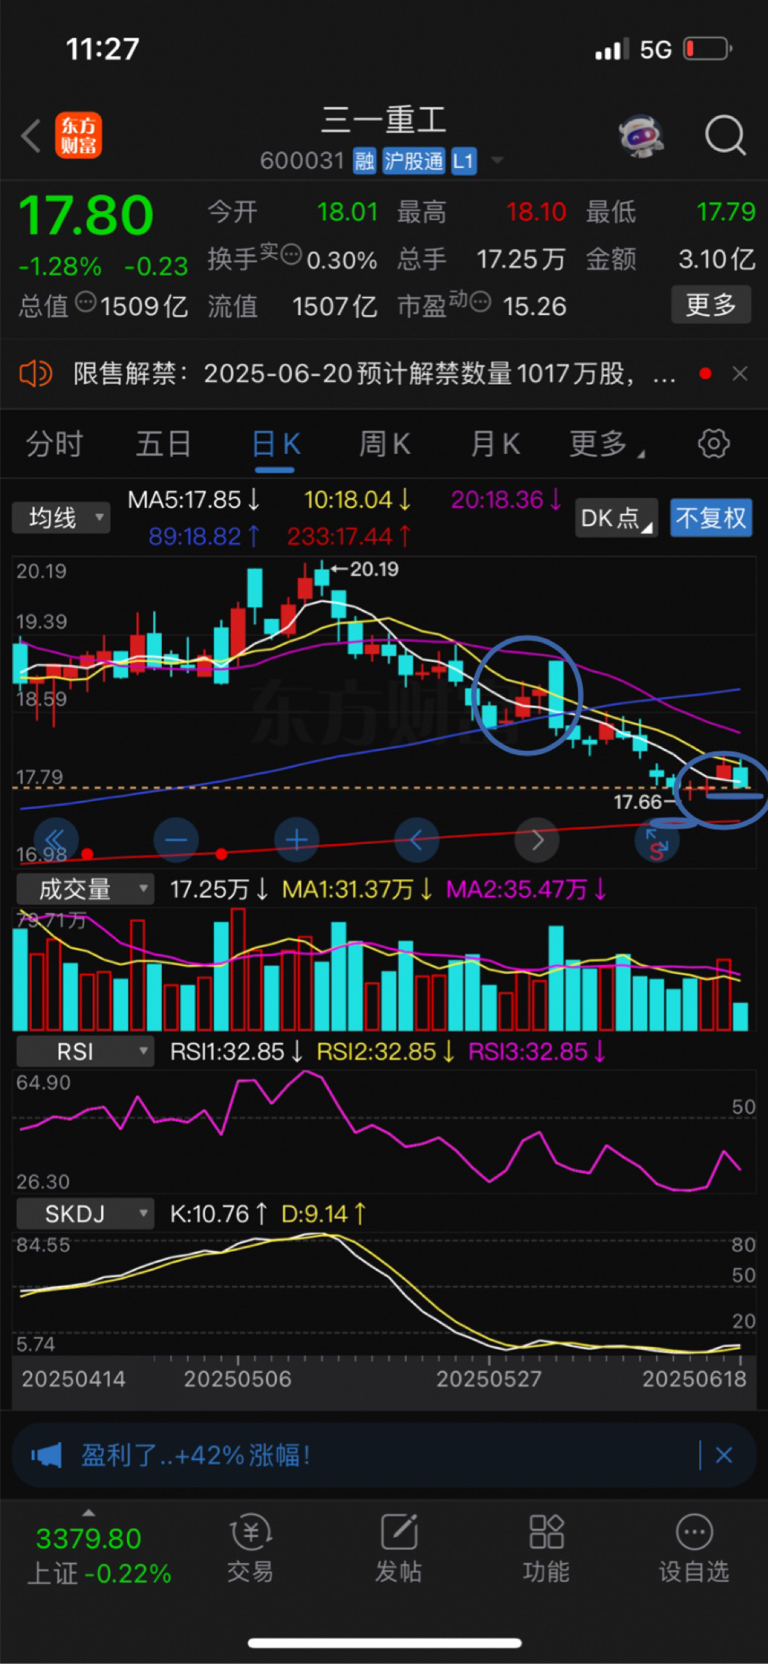The height and width of the screenshot is (1664, 768).
Task: Switch to the 月K tab
Action: coord(495,443)
